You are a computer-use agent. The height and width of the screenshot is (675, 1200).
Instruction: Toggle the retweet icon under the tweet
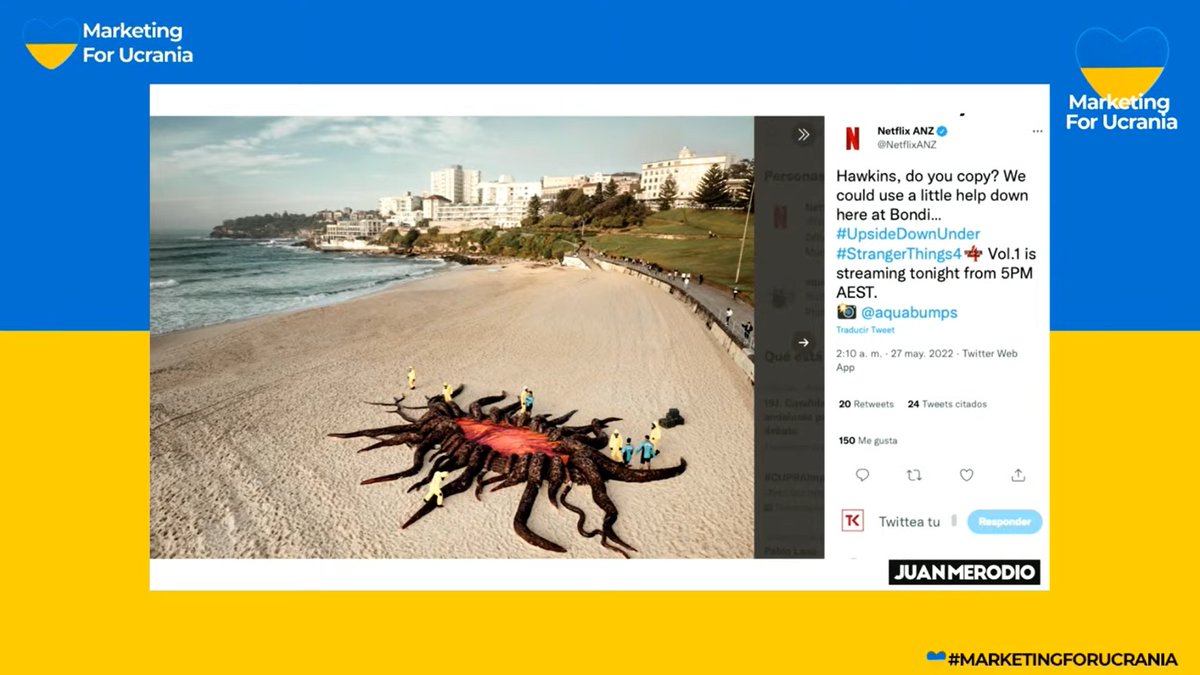click(913, 475)
